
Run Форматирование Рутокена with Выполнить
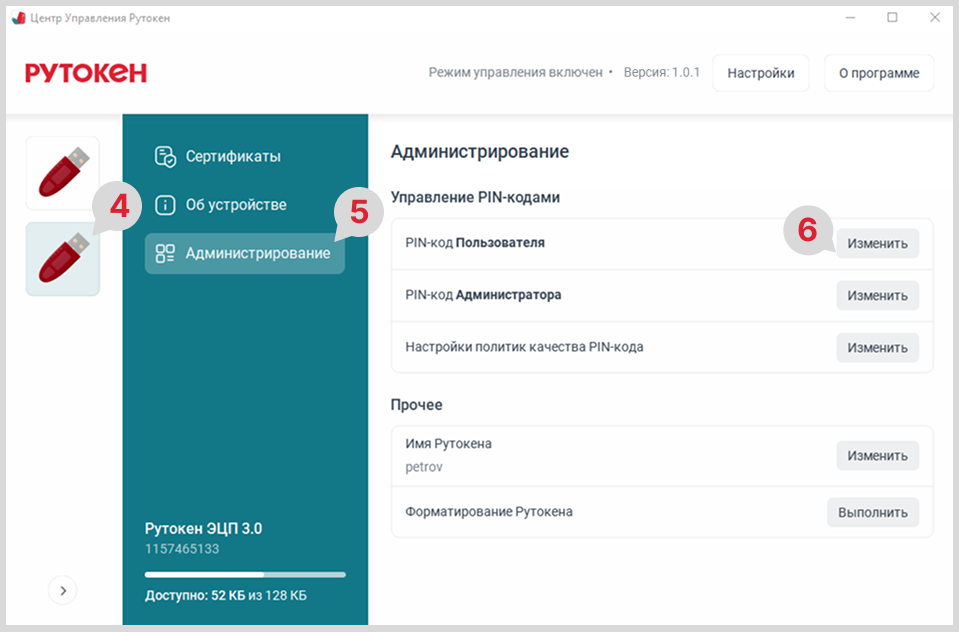pos(872,512)
